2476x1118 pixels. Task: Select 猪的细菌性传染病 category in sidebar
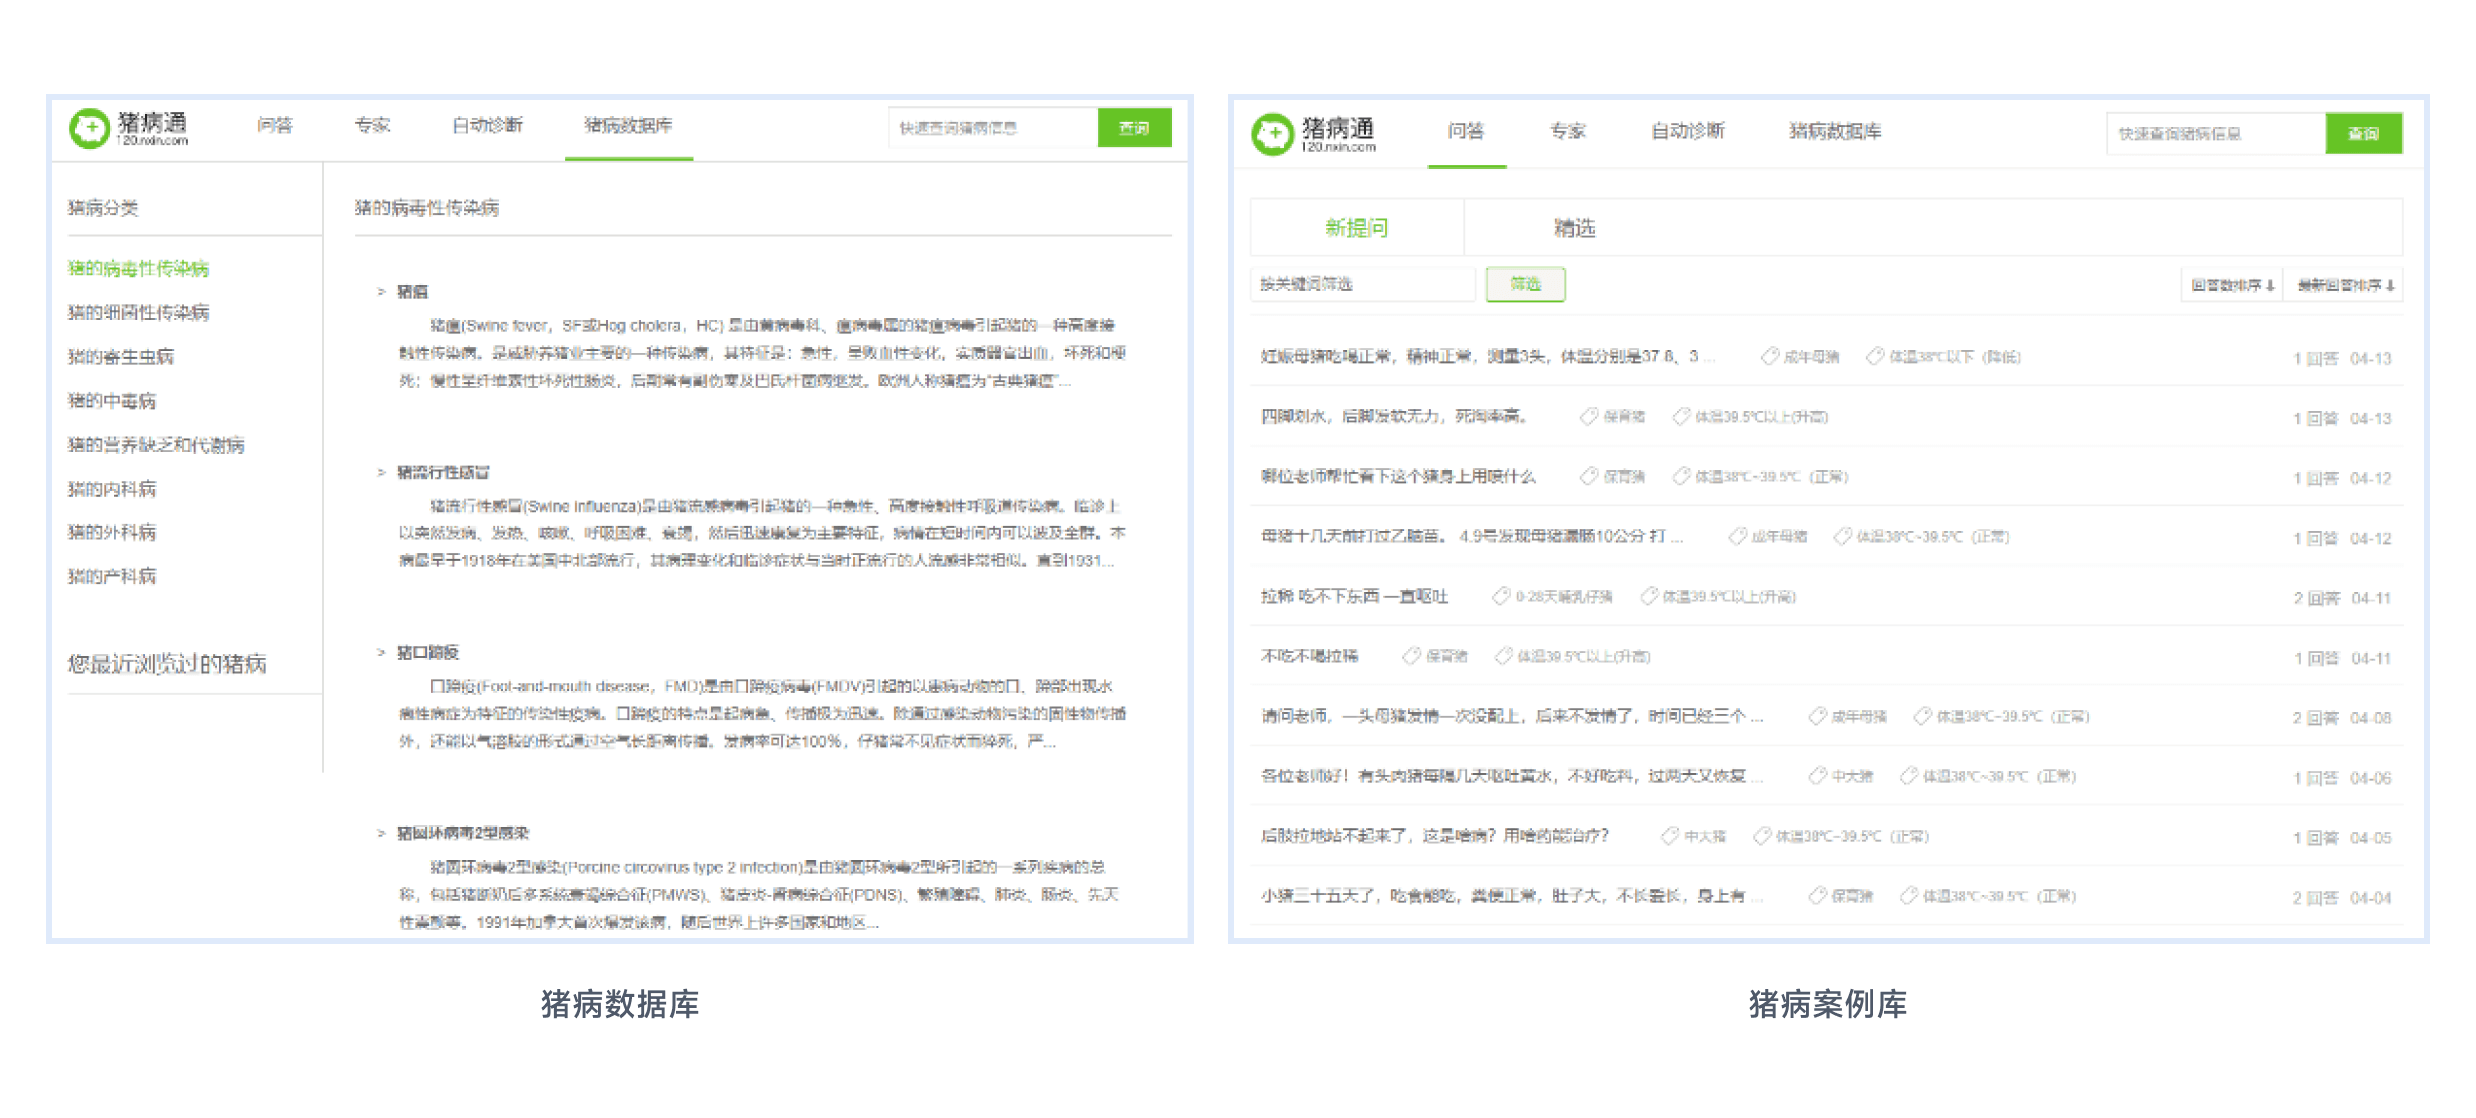point(138,313)
